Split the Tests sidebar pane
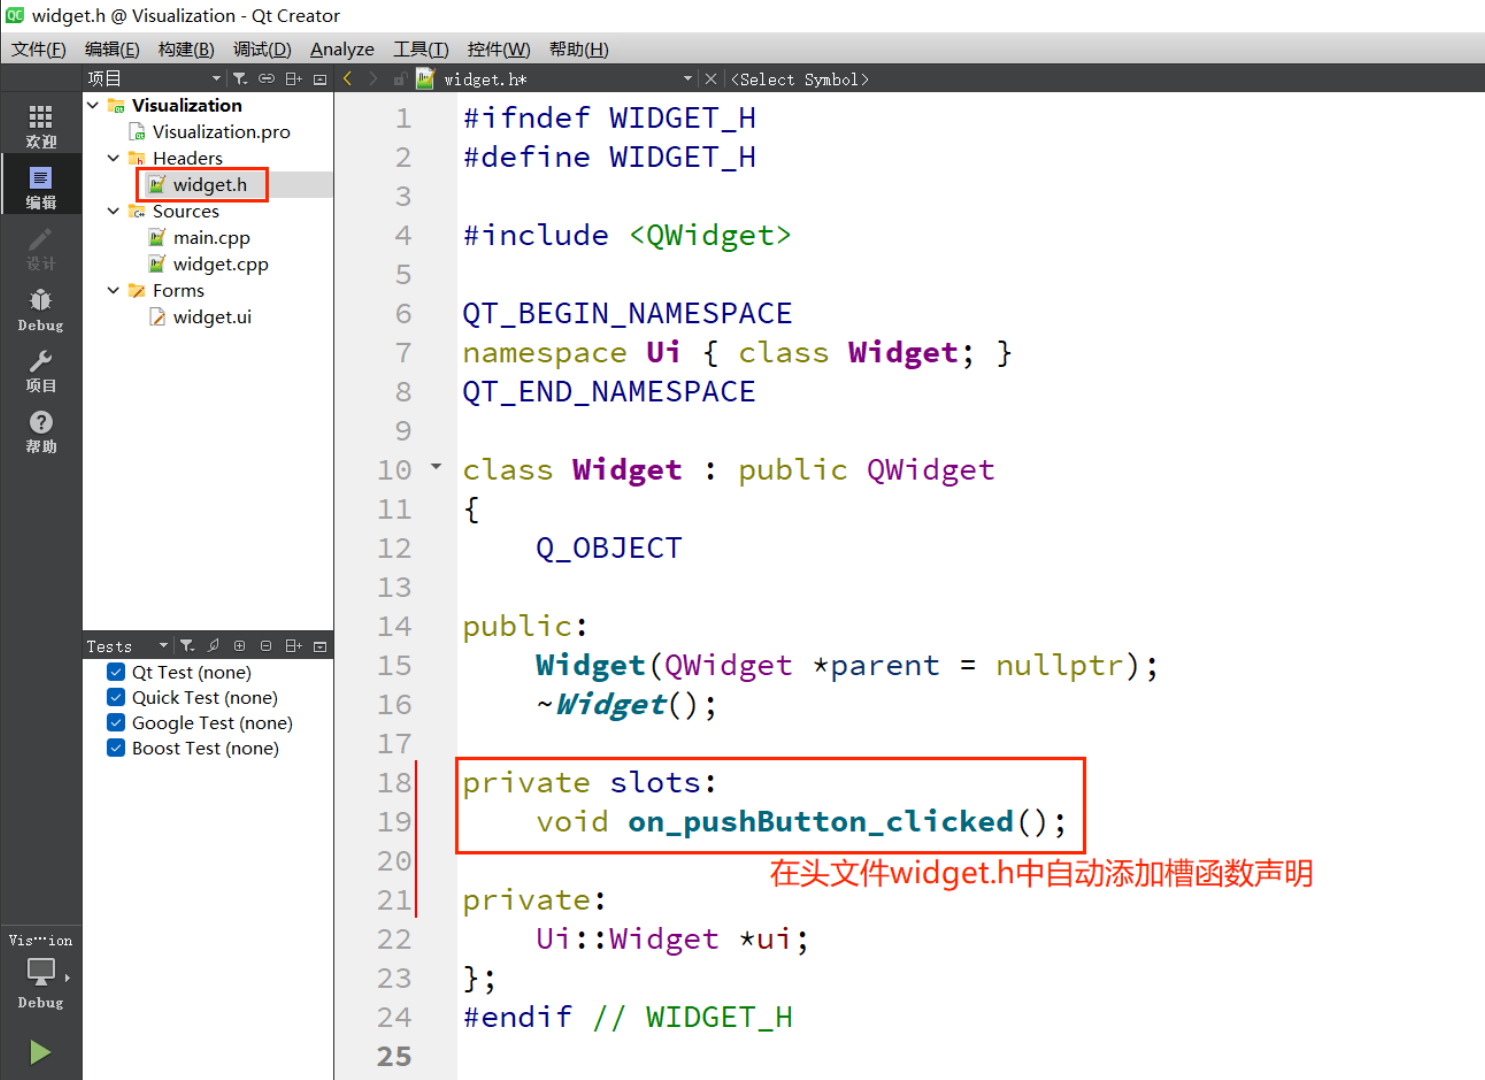This screenshot has width=1485, height=1080. point(293,646)
